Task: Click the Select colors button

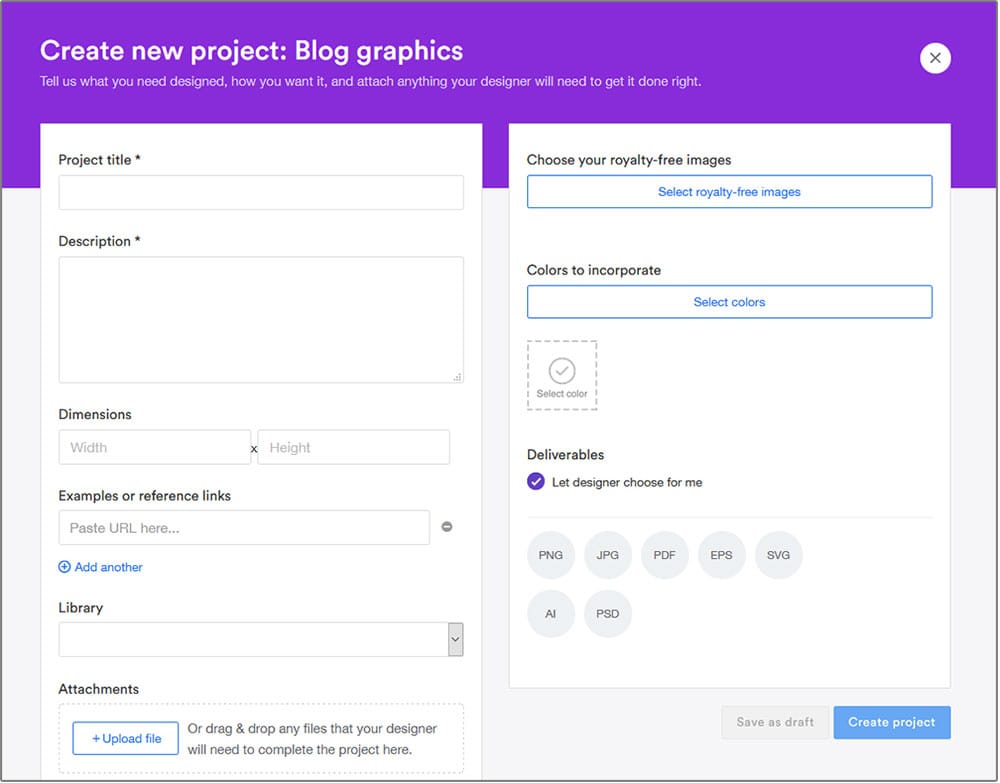Action: point(729,301)
